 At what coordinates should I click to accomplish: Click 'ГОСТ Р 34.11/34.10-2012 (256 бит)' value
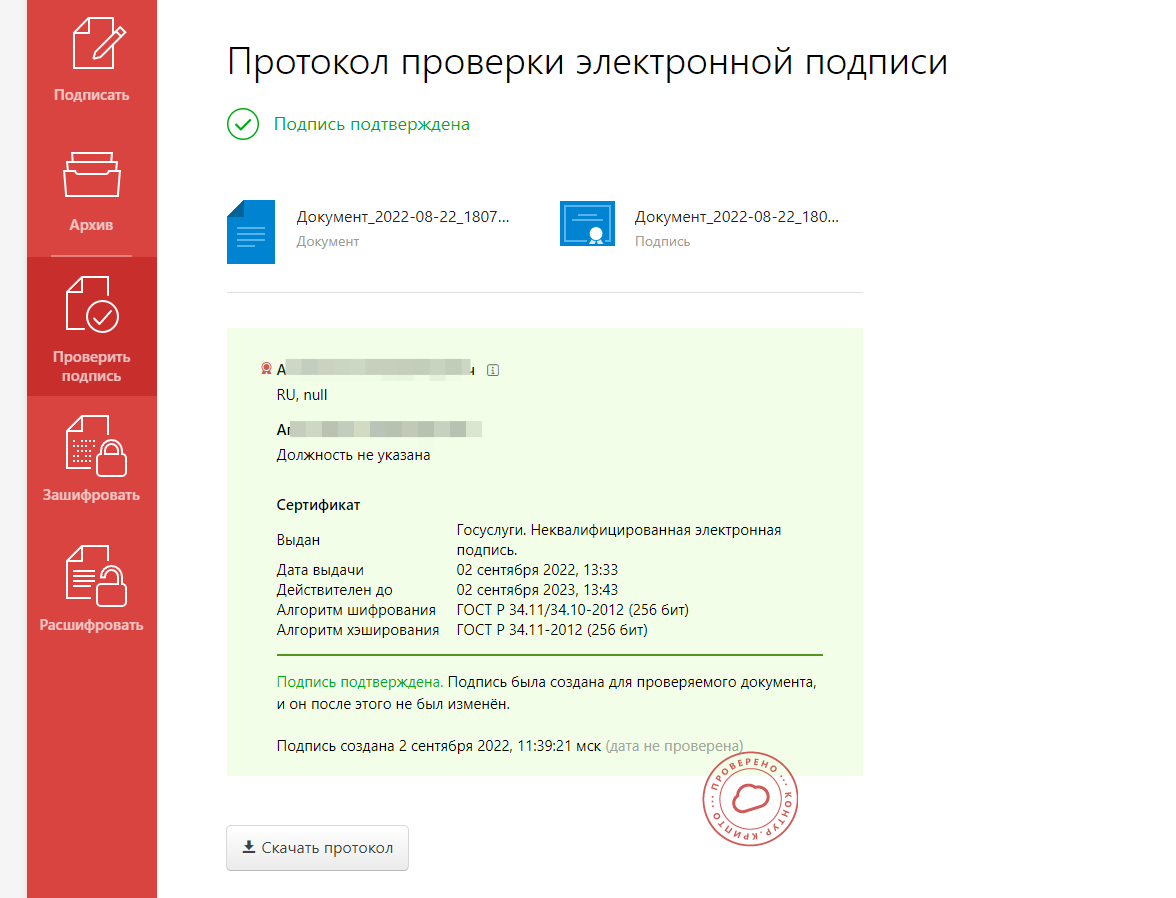(572, 610)
